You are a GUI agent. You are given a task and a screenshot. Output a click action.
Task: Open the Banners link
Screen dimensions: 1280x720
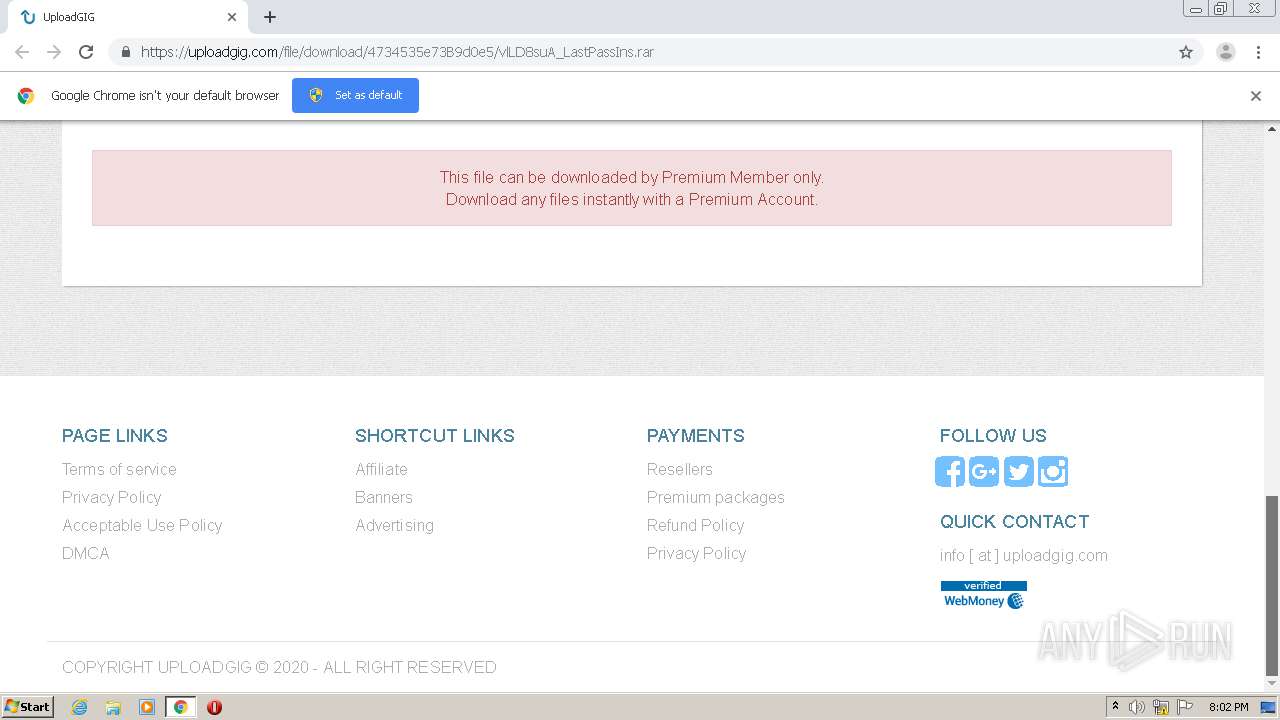tap(384, 497)
